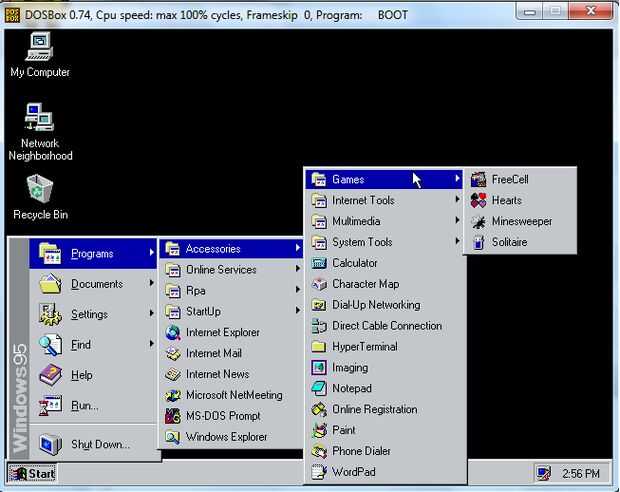Click the Internet Mail icon
Viewport: 620px width, 492px height.
(x=173, y=354)
